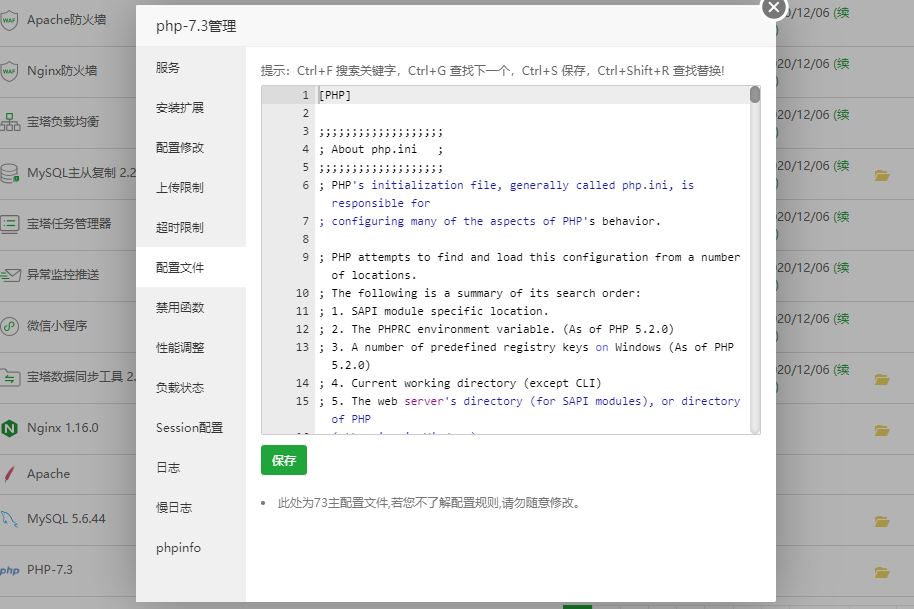Image resolution: width=914 pixels, height=609 pixels.
Task: Open the 慢日志 tab
Action: pos(191,507)
